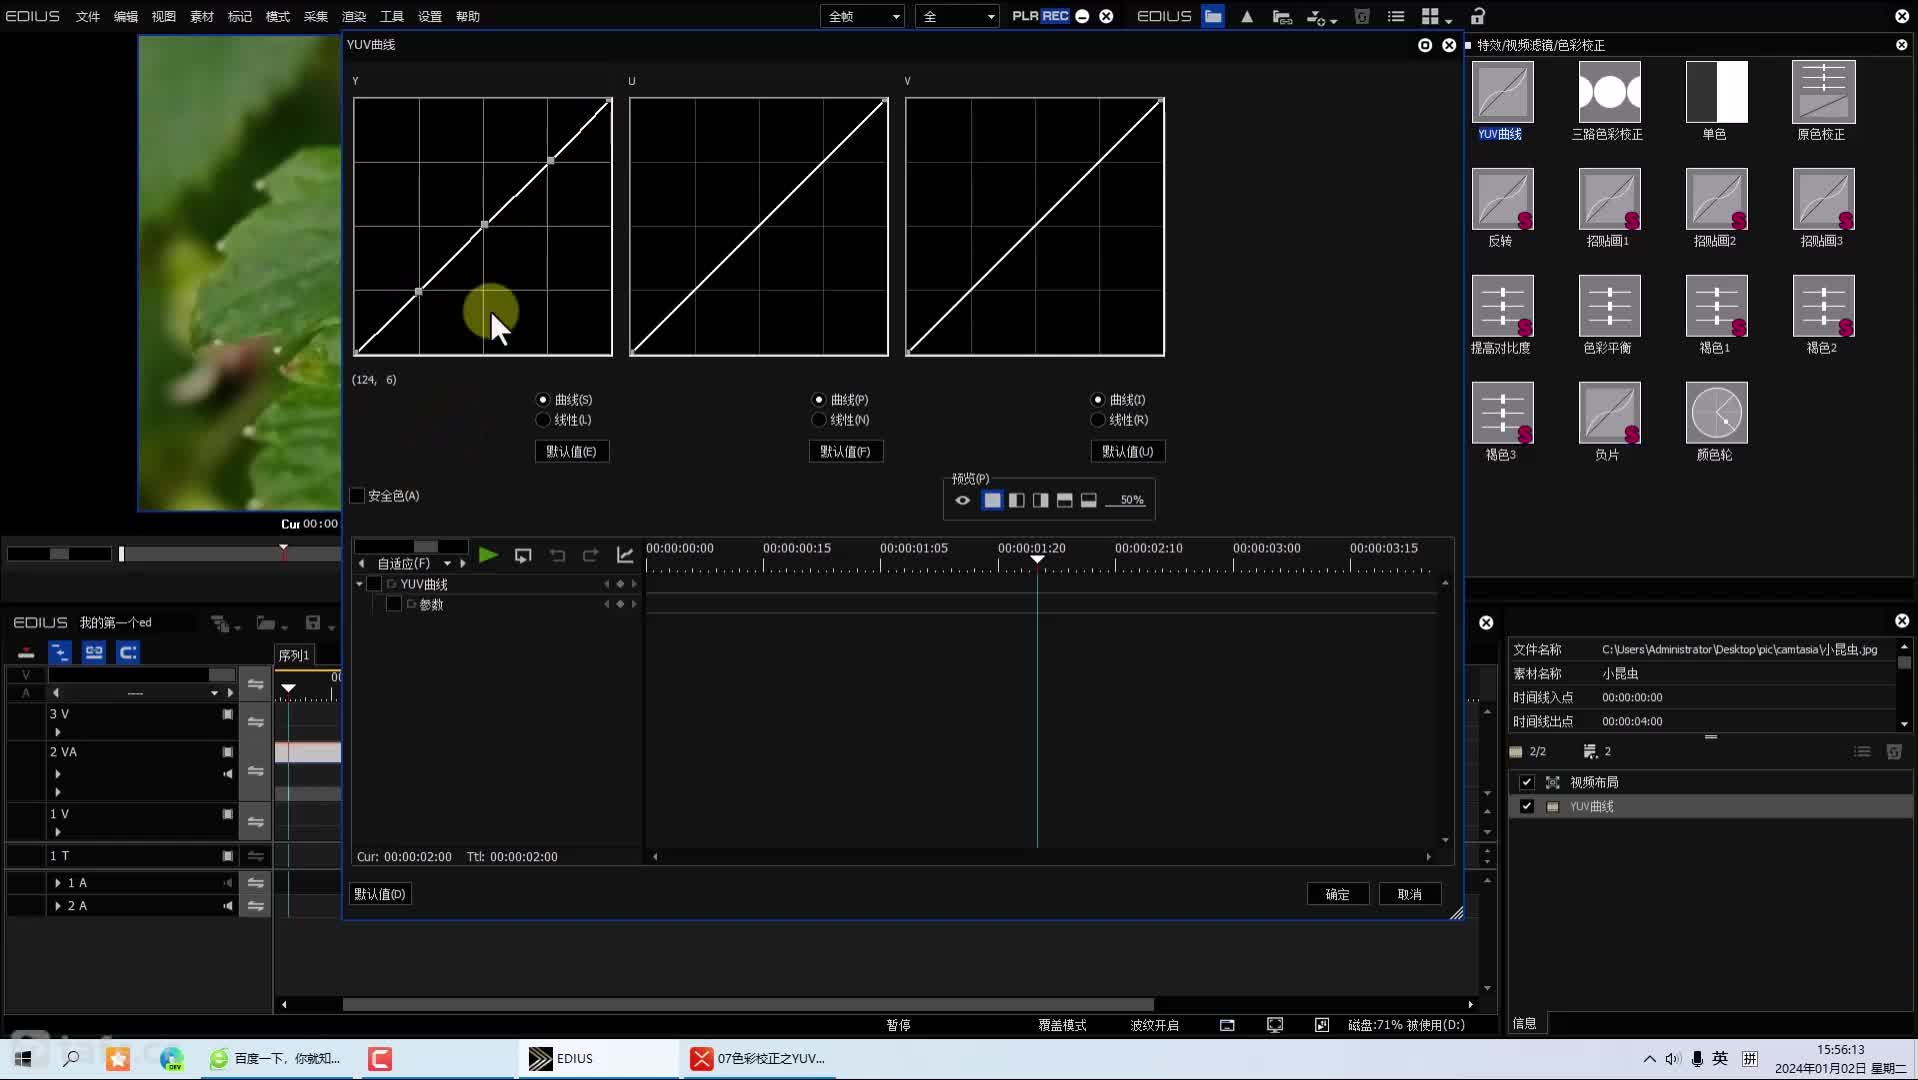Reset V curve with 默认值(U) button
The width and height of the screenshot is (1918, 1080).
tap(1127, 451)
